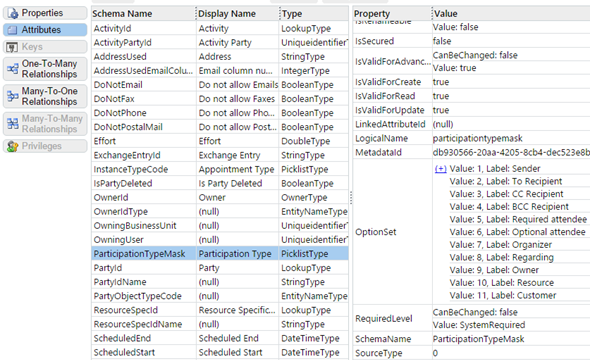Select the DoNotEmail attribute
The image size is (590, 360).
point(118,85)
